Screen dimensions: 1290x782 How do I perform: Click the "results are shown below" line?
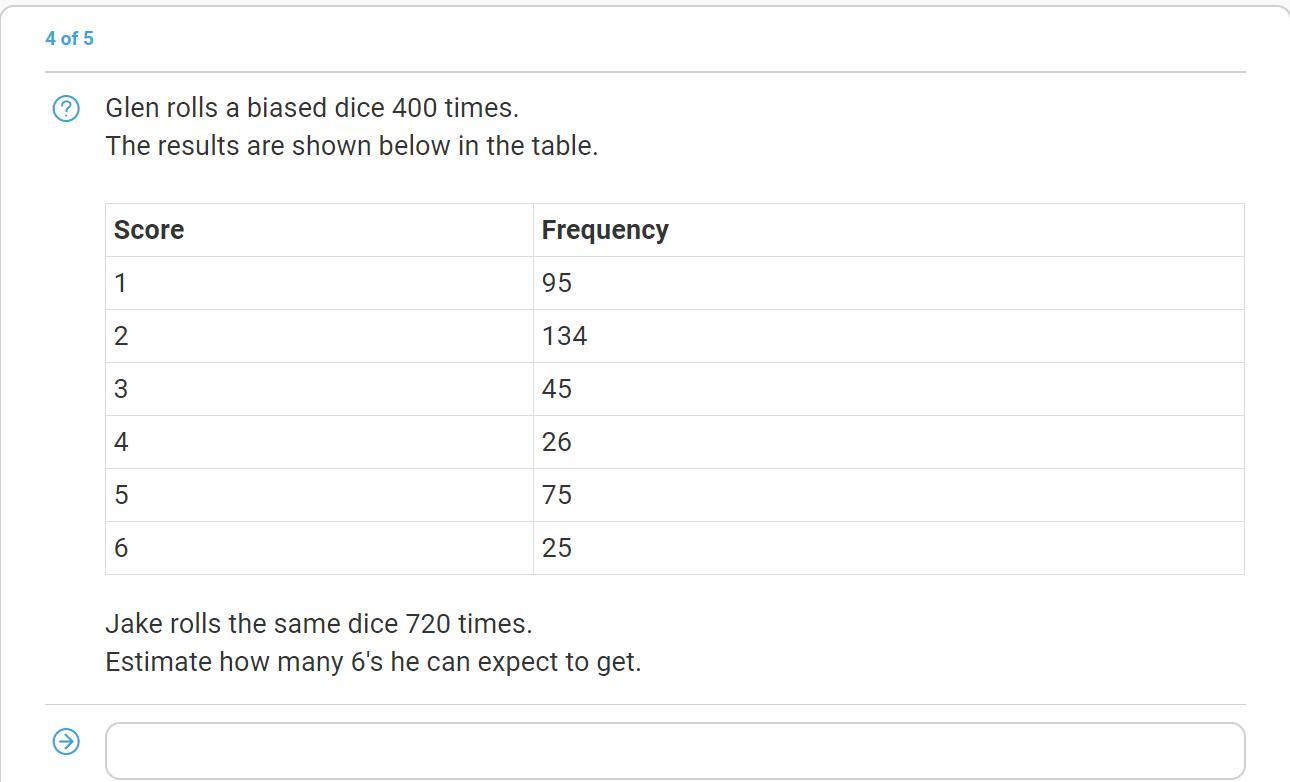(x=352, y=146)
